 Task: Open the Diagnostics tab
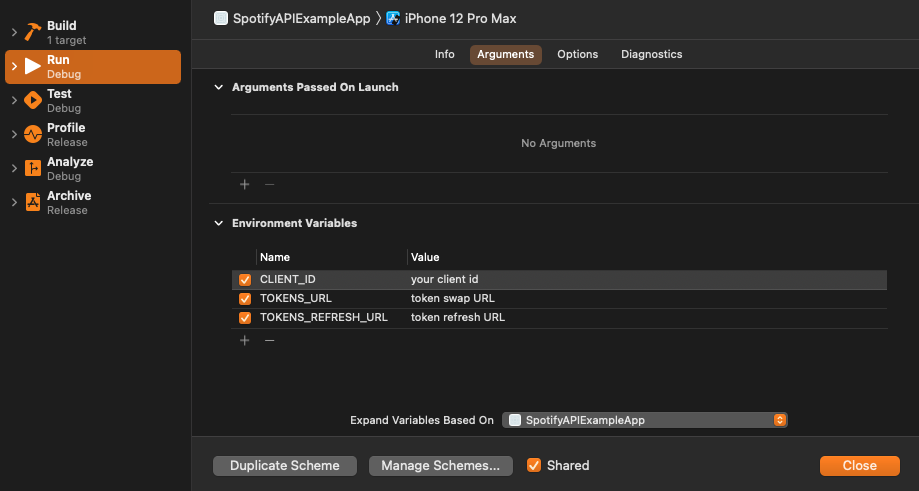tap(651, 54)
